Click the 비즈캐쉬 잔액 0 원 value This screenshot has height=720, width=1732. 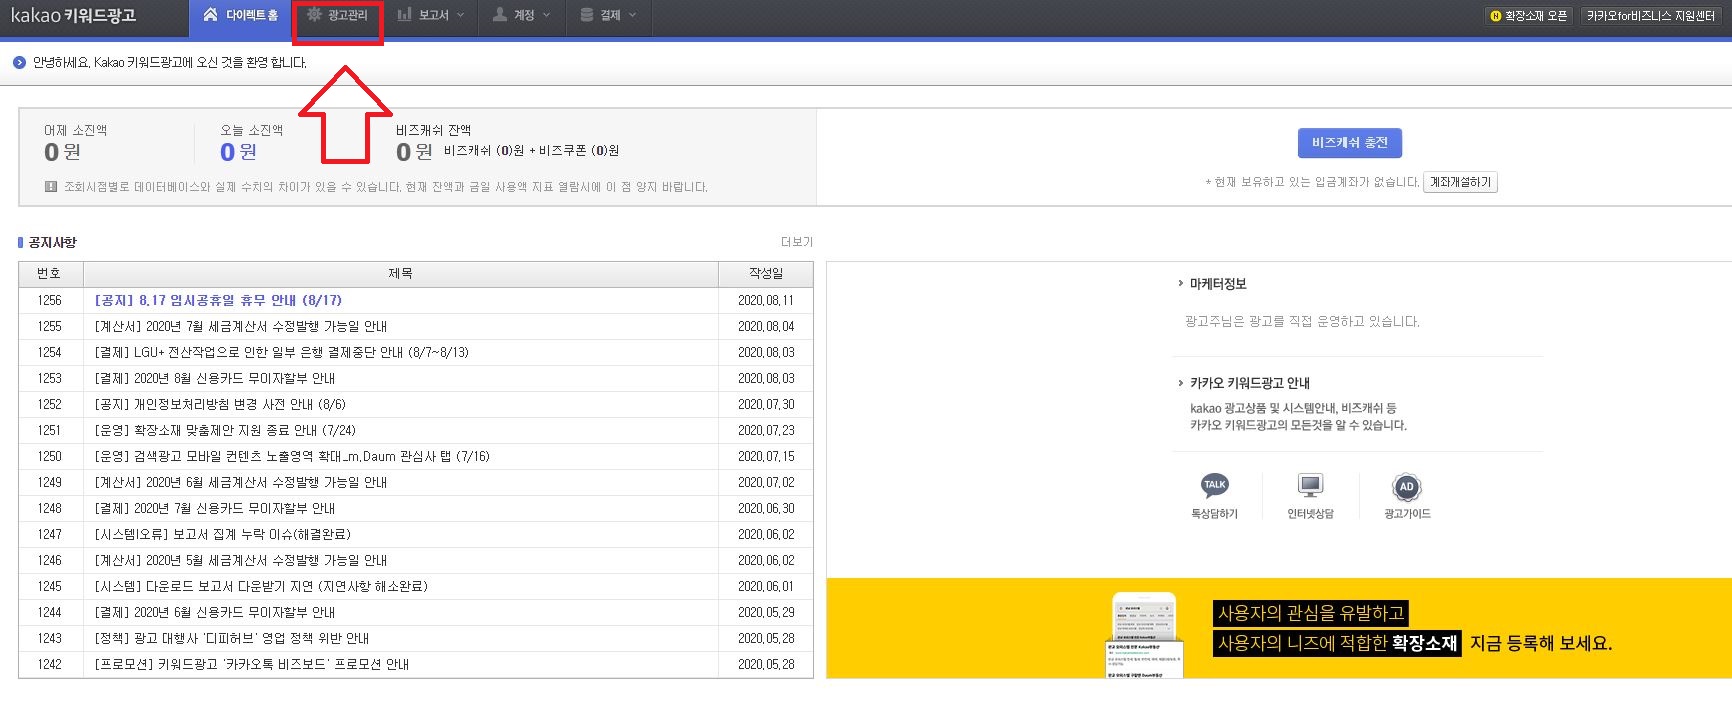point(414,152)
